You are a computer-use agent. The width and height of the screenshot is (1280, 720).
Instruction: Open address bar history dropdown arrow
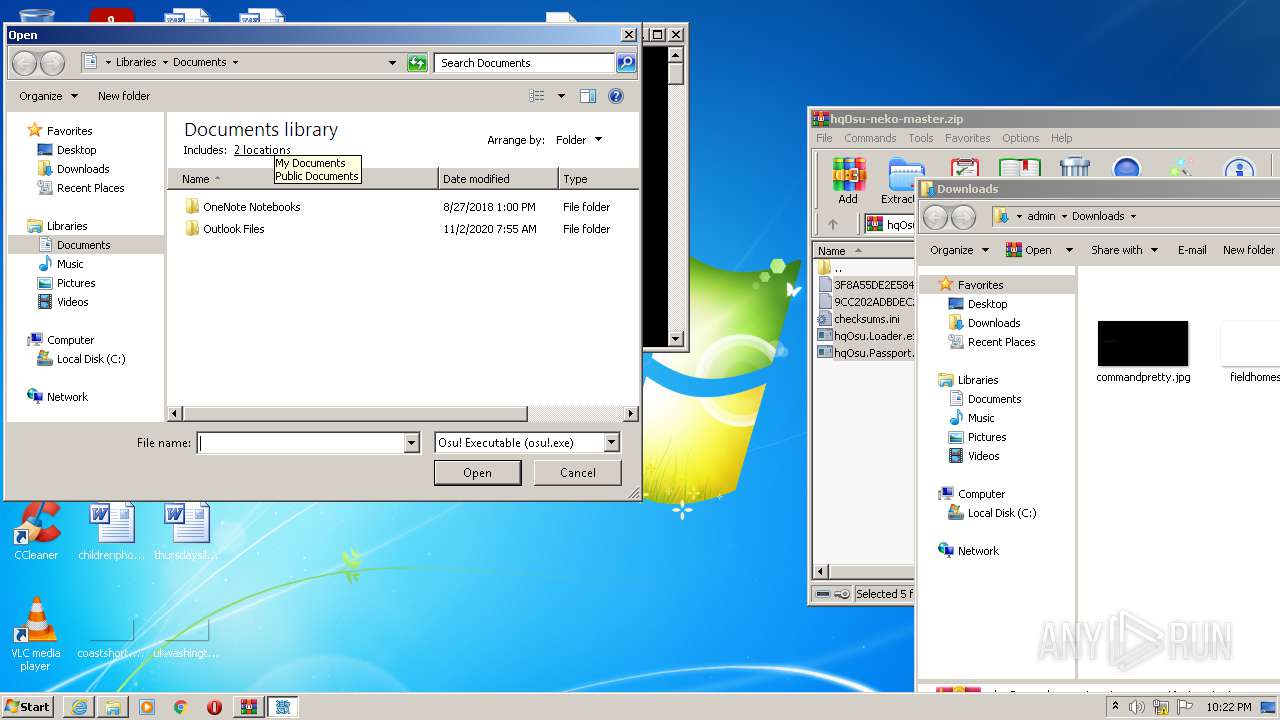pos(392,63)
